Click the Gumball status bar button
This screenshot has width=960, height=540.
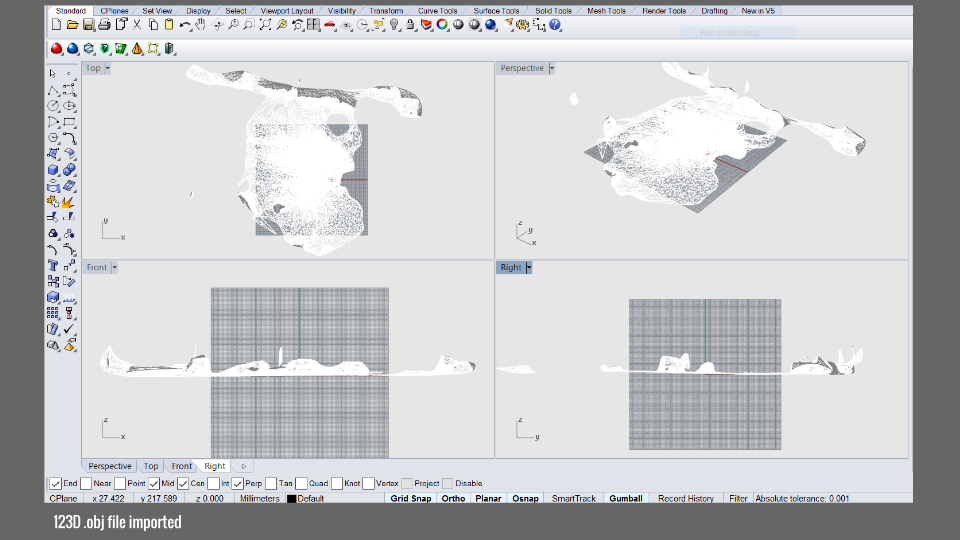click(x=626, y=498)
